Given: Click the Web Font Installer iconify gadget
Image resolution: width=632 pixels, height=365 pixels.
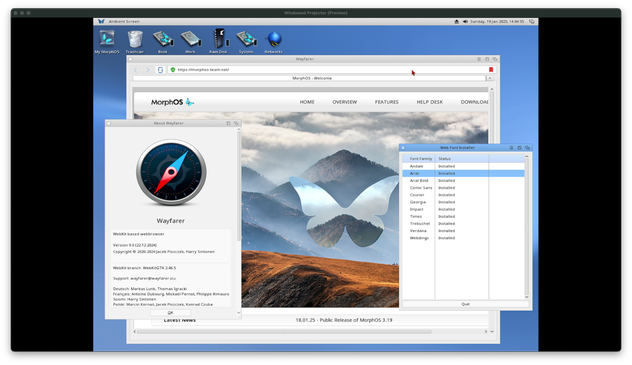Looking at the screenshot, I should click(511, 148).
